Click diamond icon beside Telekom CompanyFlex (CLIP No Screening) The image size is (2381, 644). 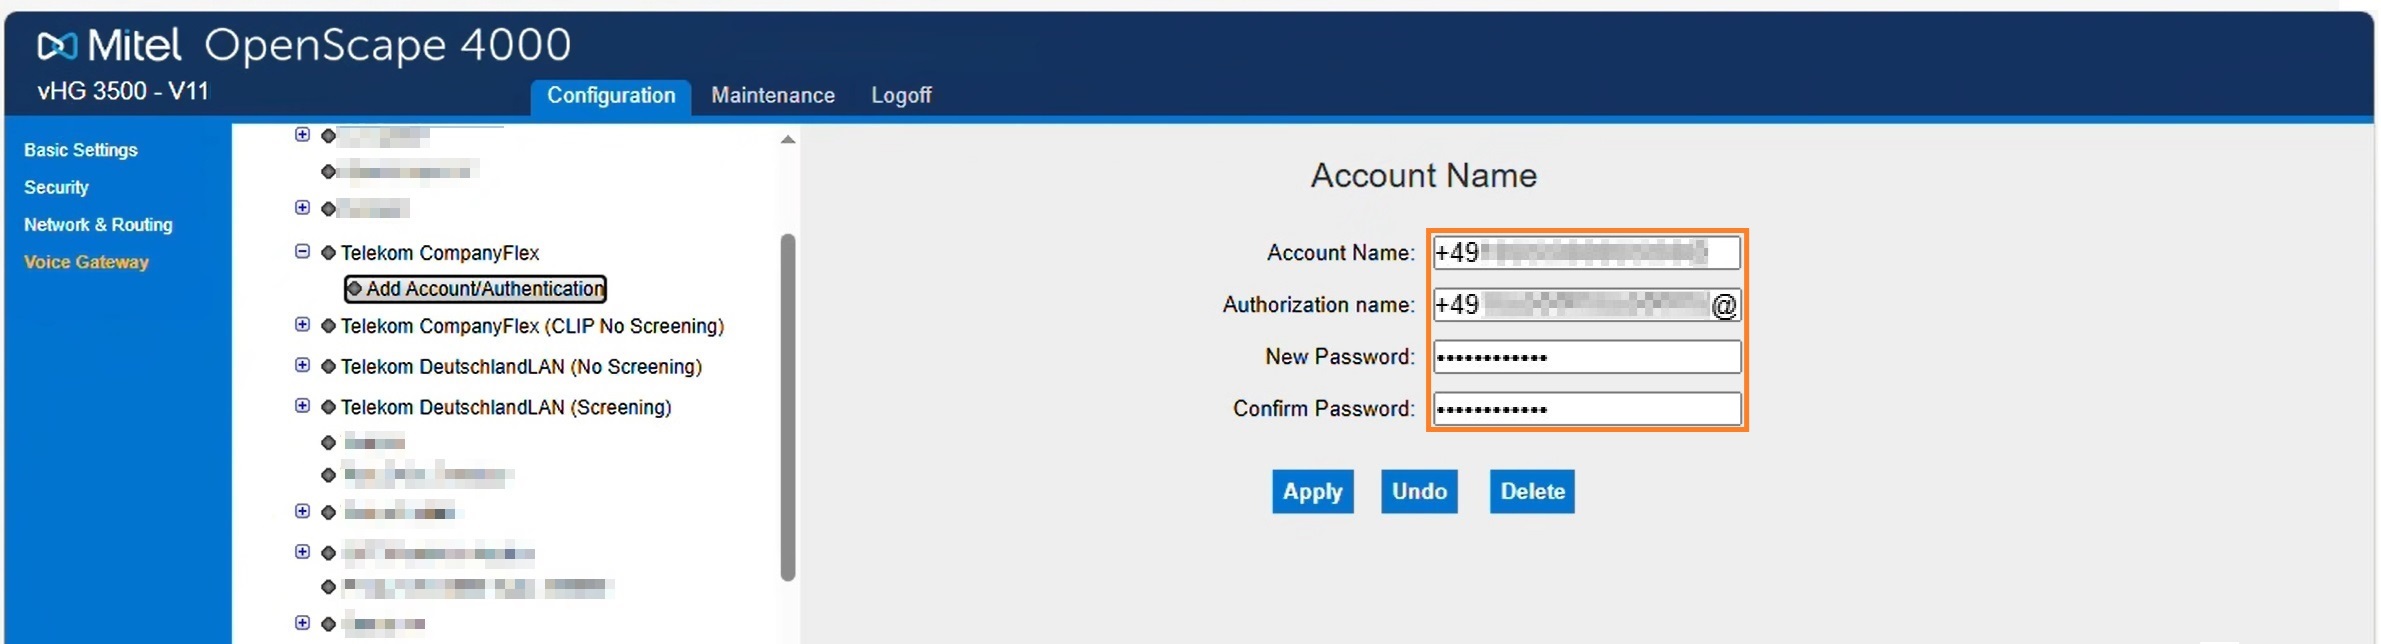328,326
